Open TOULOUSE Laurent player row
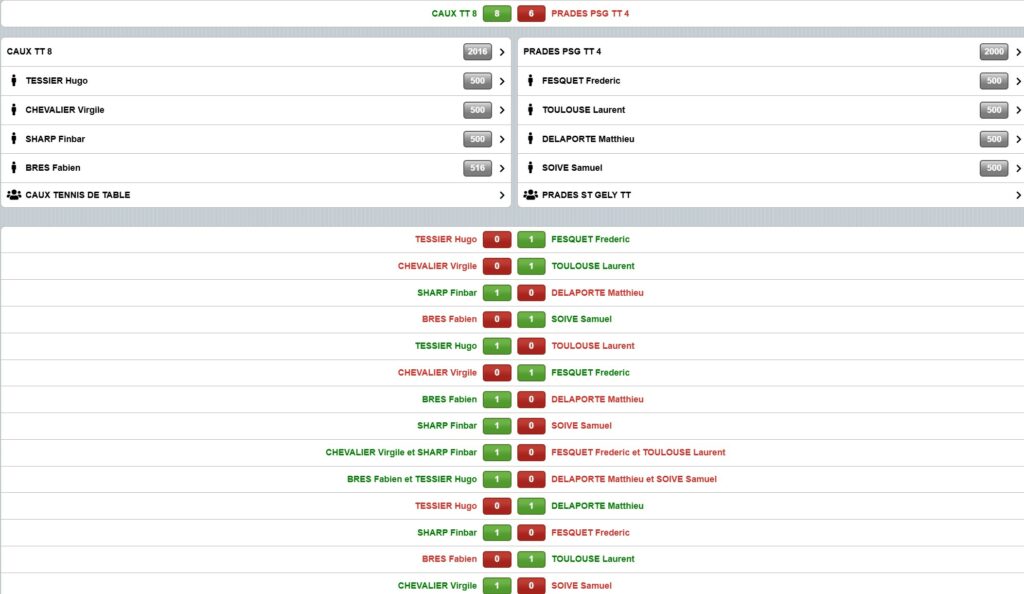 click(x=583, y=110)
